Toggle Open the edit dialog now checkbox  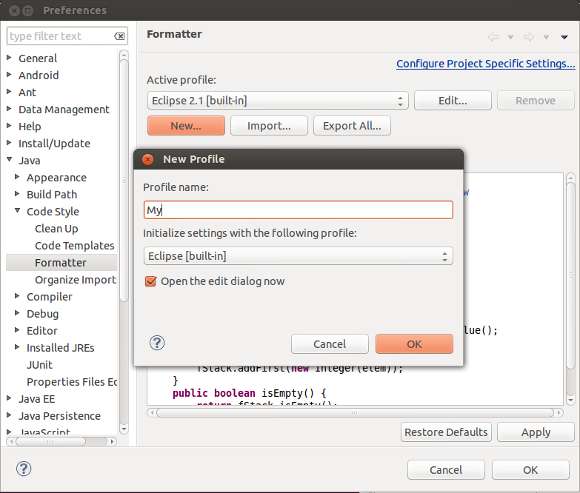(x=151, y=281)
